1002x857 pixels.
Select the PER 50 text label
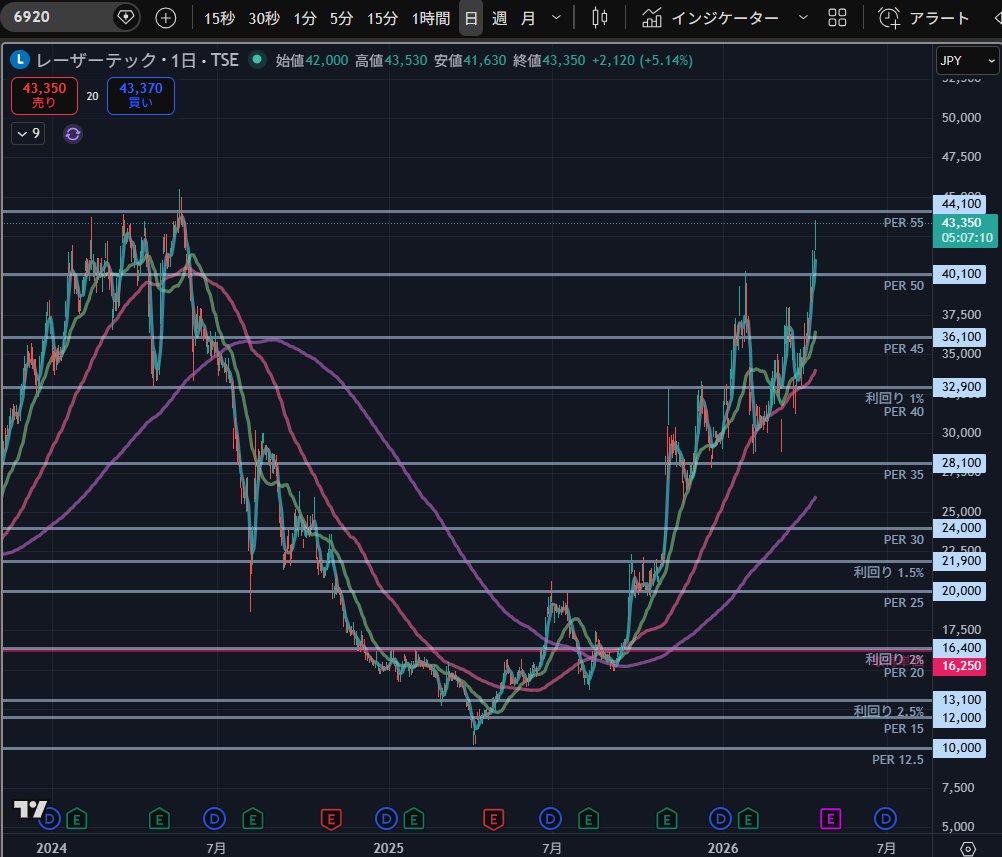pos(903,286)
